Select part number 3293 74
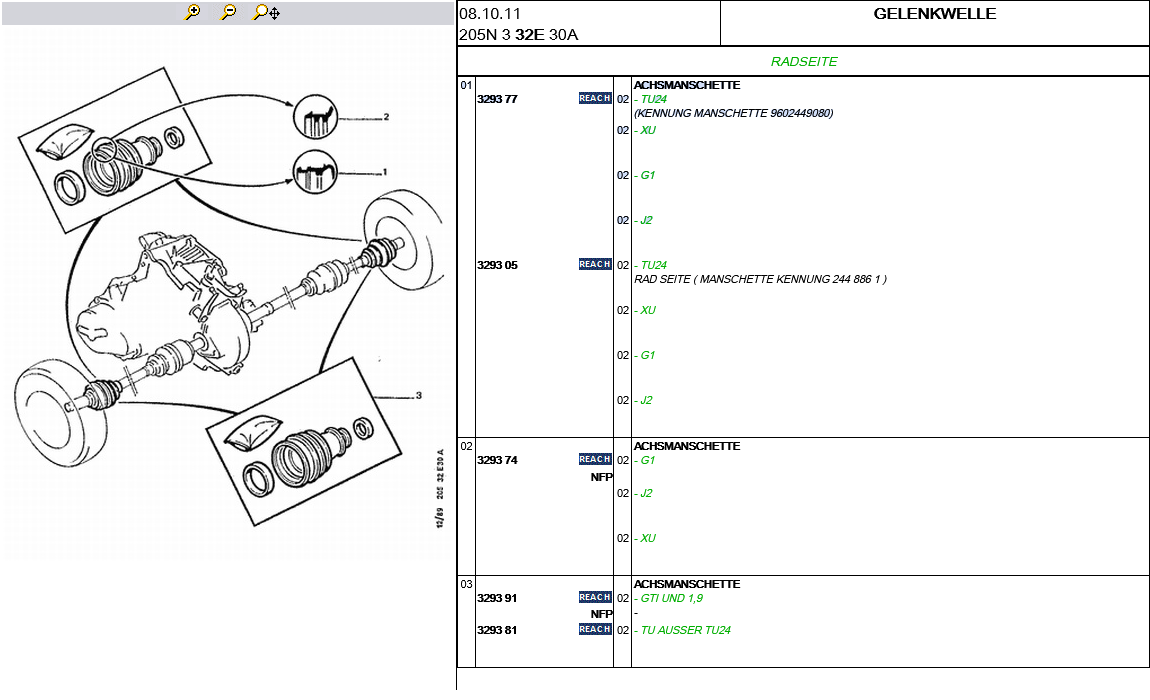The width and height of the screenshot is (1150, 700). tap(497, 460)
